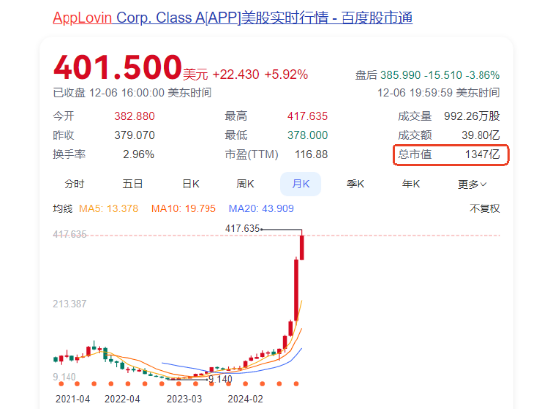Click the MA10: 19.795 indicator
This screenshot has height=409, width=550.
pyautogui.click(x=183, y=209)
